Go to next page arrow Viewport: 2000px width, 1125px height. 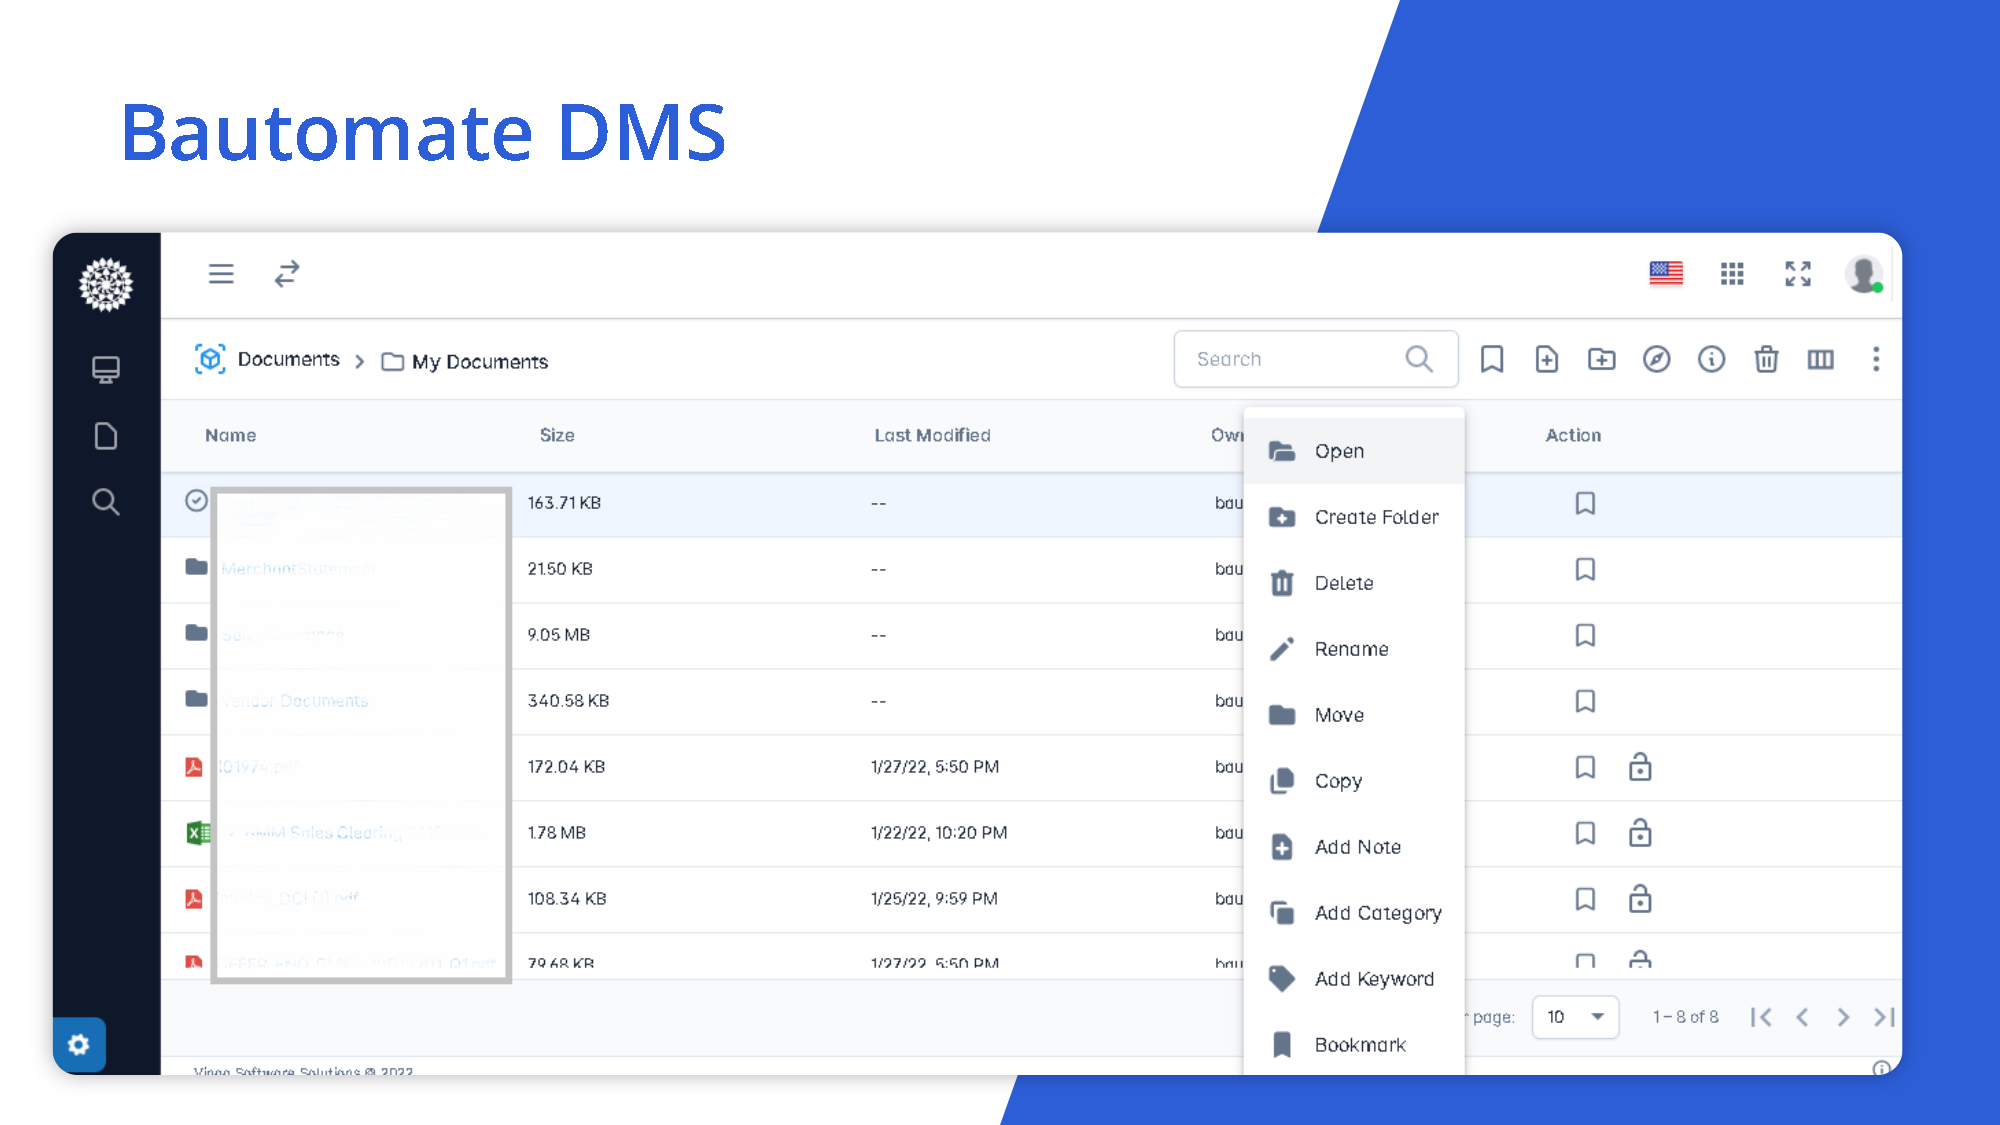point(1843,1017)
